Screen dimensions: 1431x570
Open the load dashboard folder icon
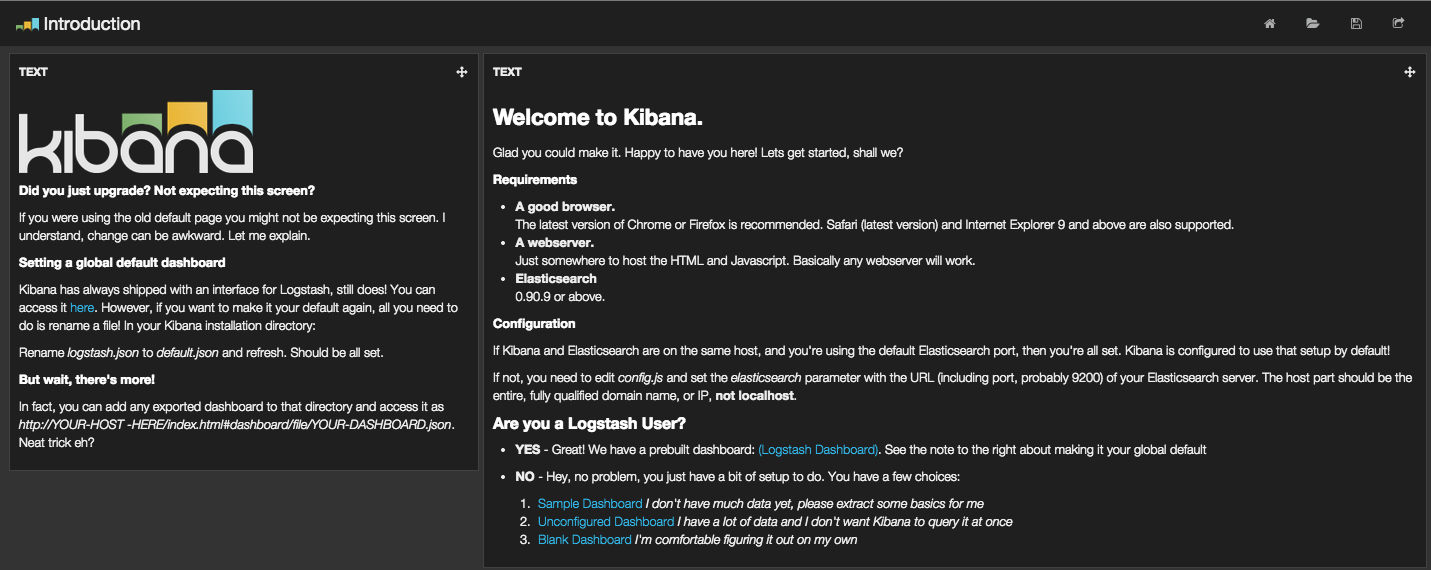tap(1312, 24)
